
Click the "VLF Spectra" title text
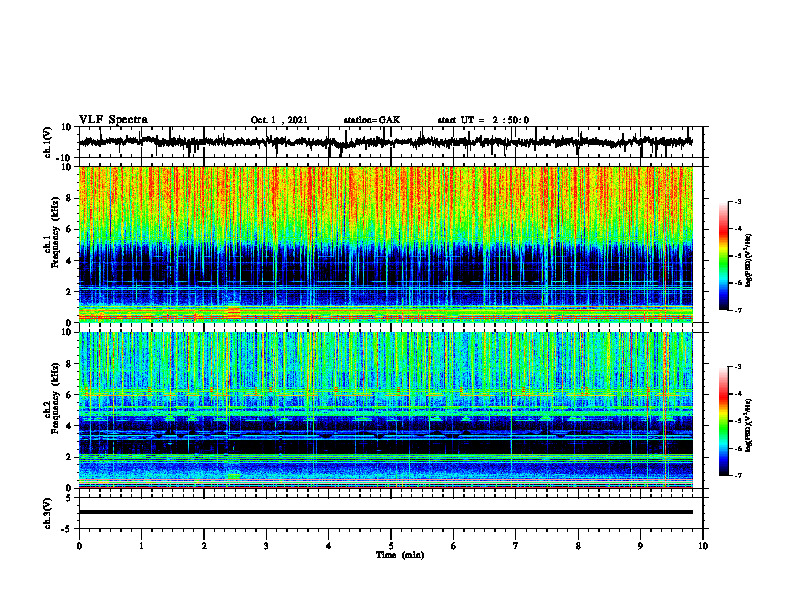113,120
